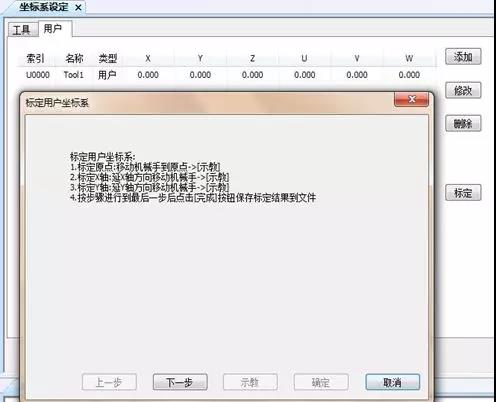Click the 删除 button
This screenshot has height=402, width=496.
pos(463,123)
